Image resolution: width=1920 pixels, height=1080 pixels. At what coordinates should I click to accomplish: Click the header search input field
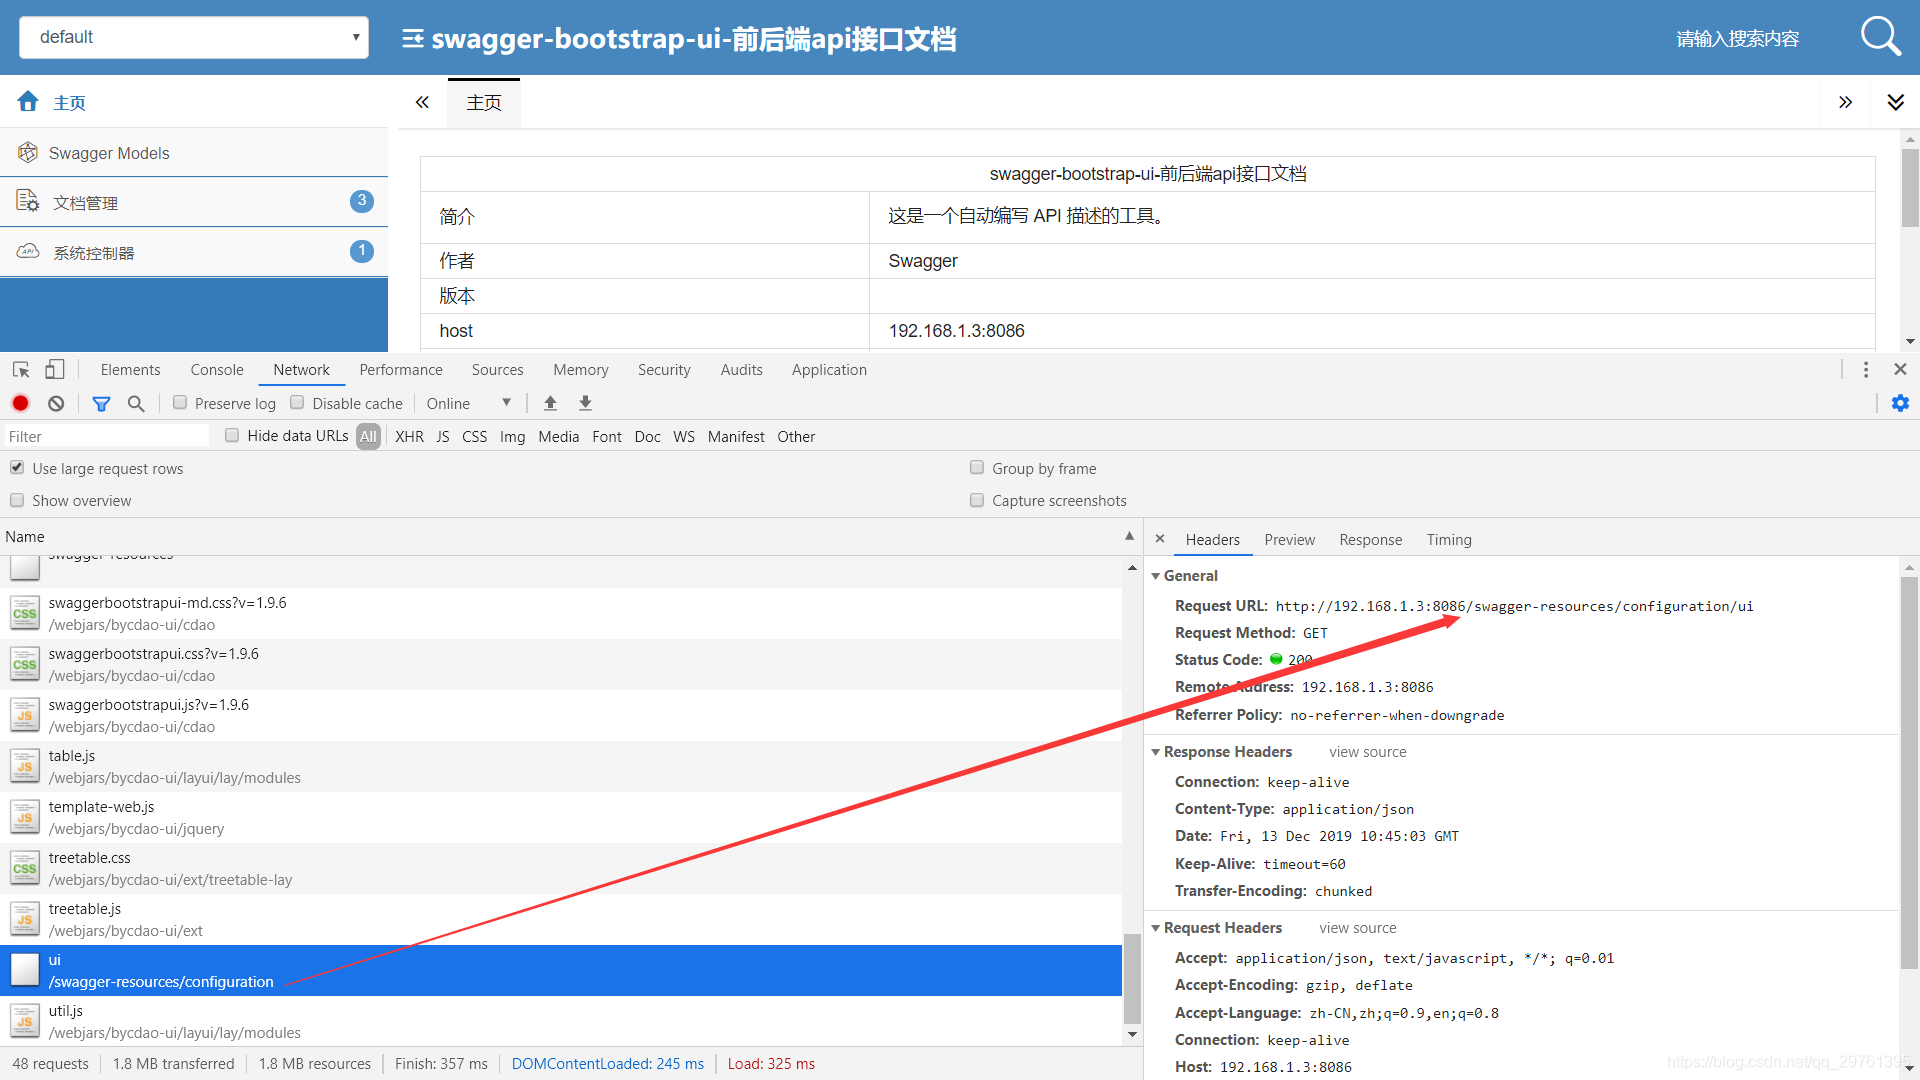coord(1738,38)
